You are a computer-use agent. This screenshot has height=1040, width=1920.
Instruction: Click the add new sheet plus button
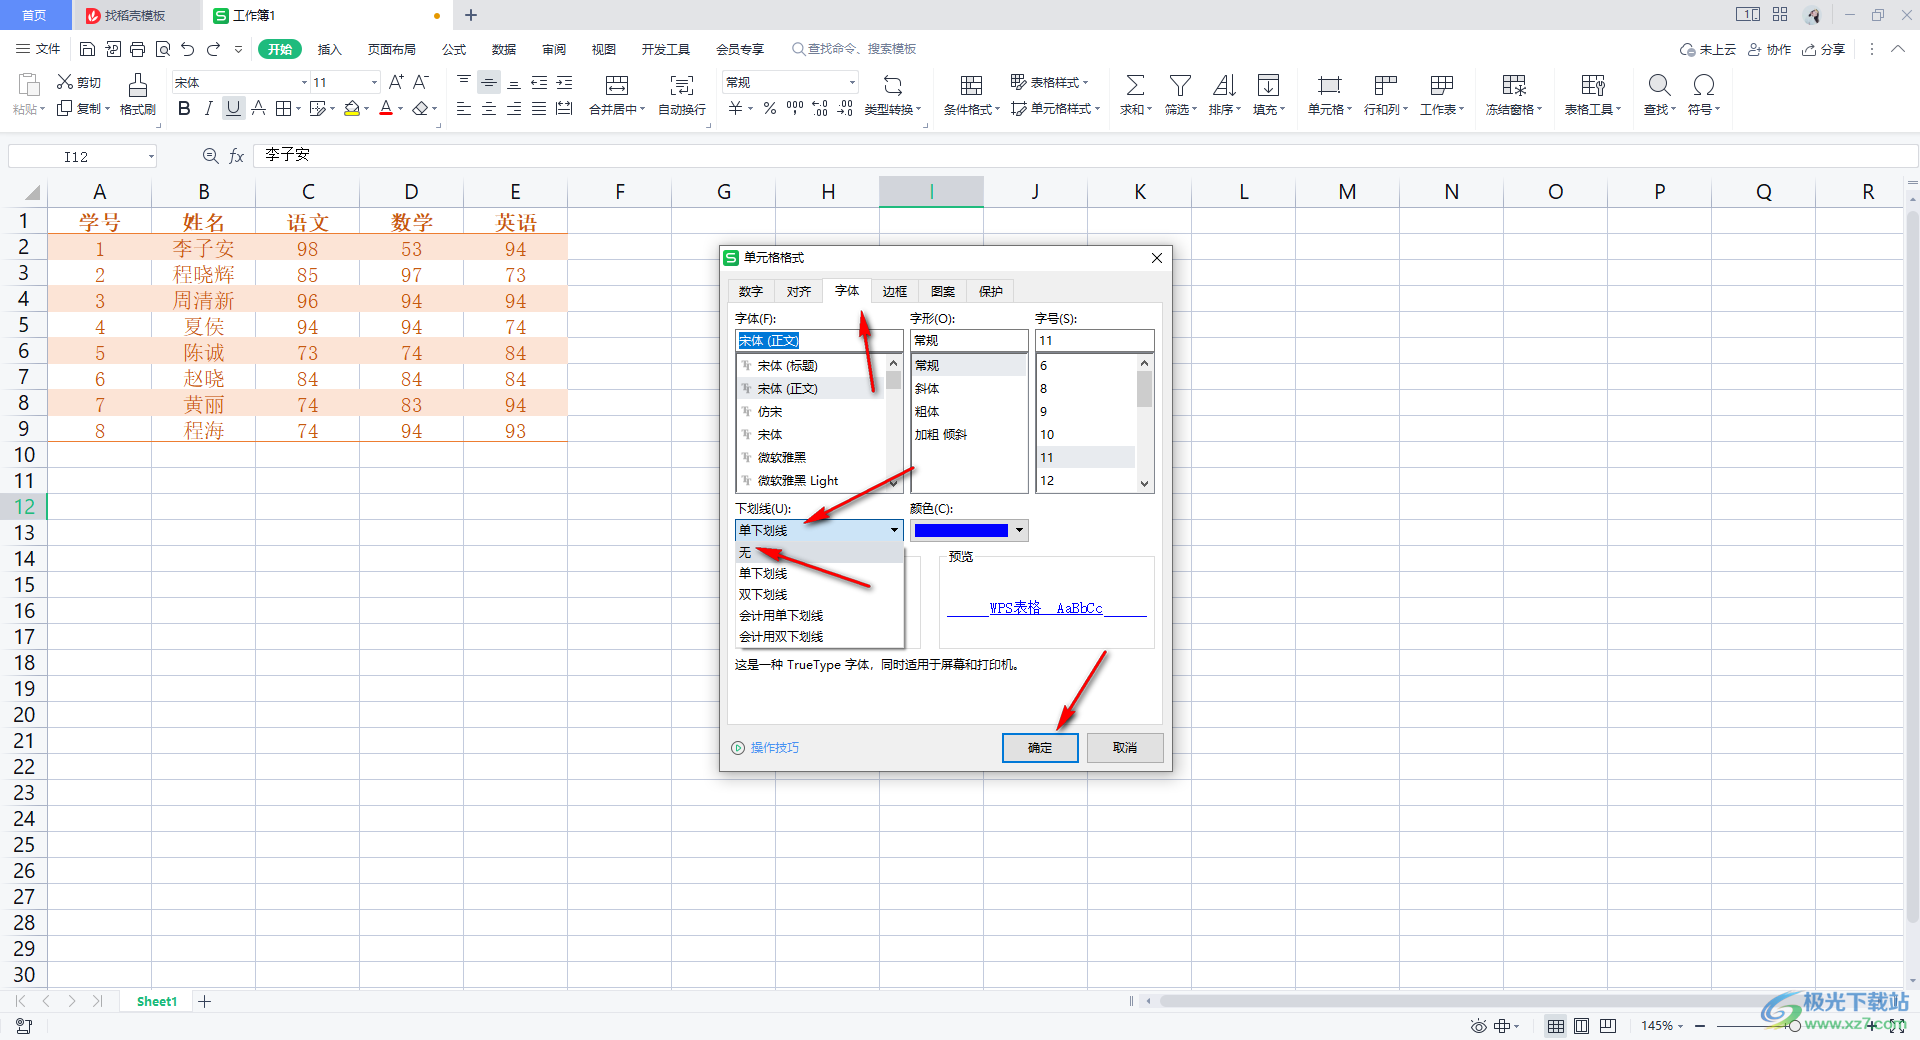[205, 1001]
